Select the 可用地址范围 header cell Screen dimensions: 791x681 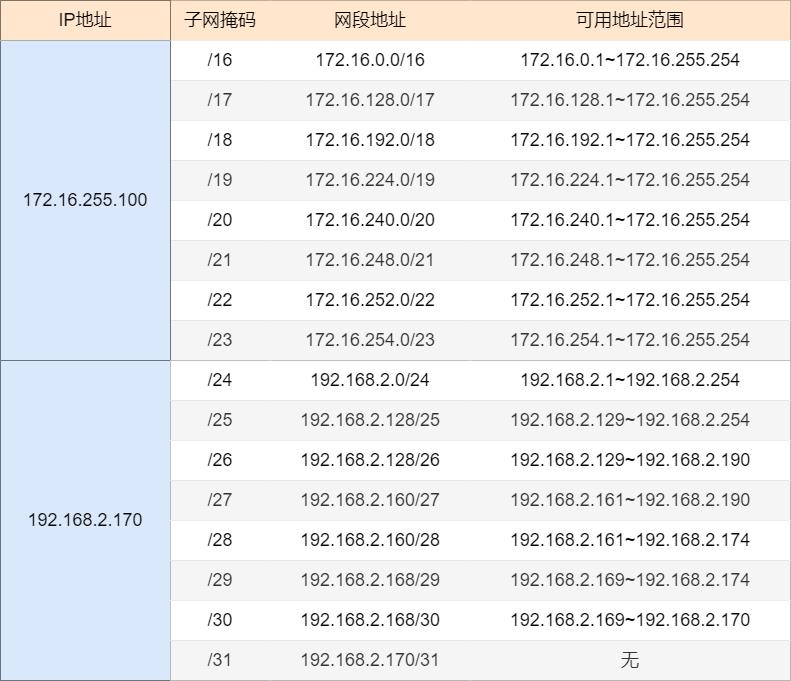pos(630,20)
